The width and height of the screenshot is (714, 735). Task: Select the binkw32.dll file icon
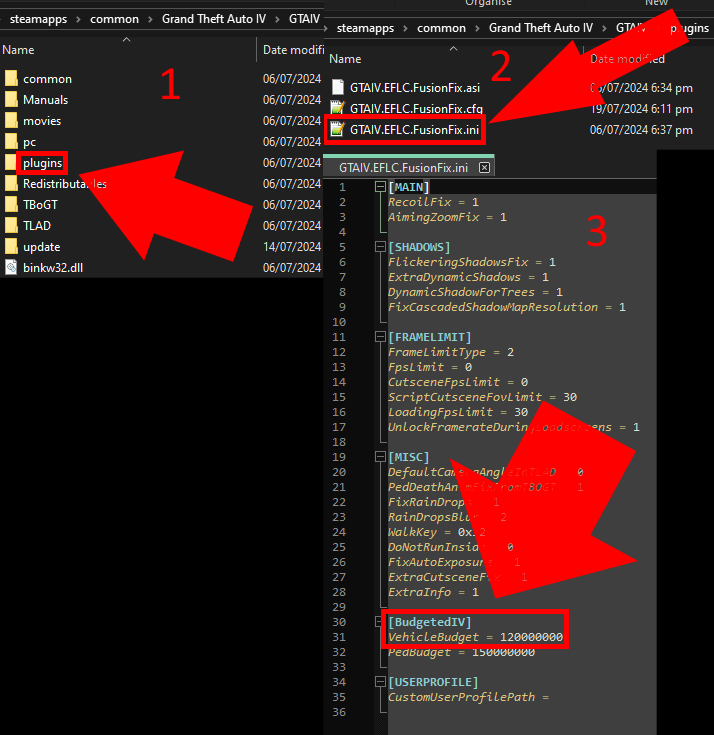pos(11,268)
